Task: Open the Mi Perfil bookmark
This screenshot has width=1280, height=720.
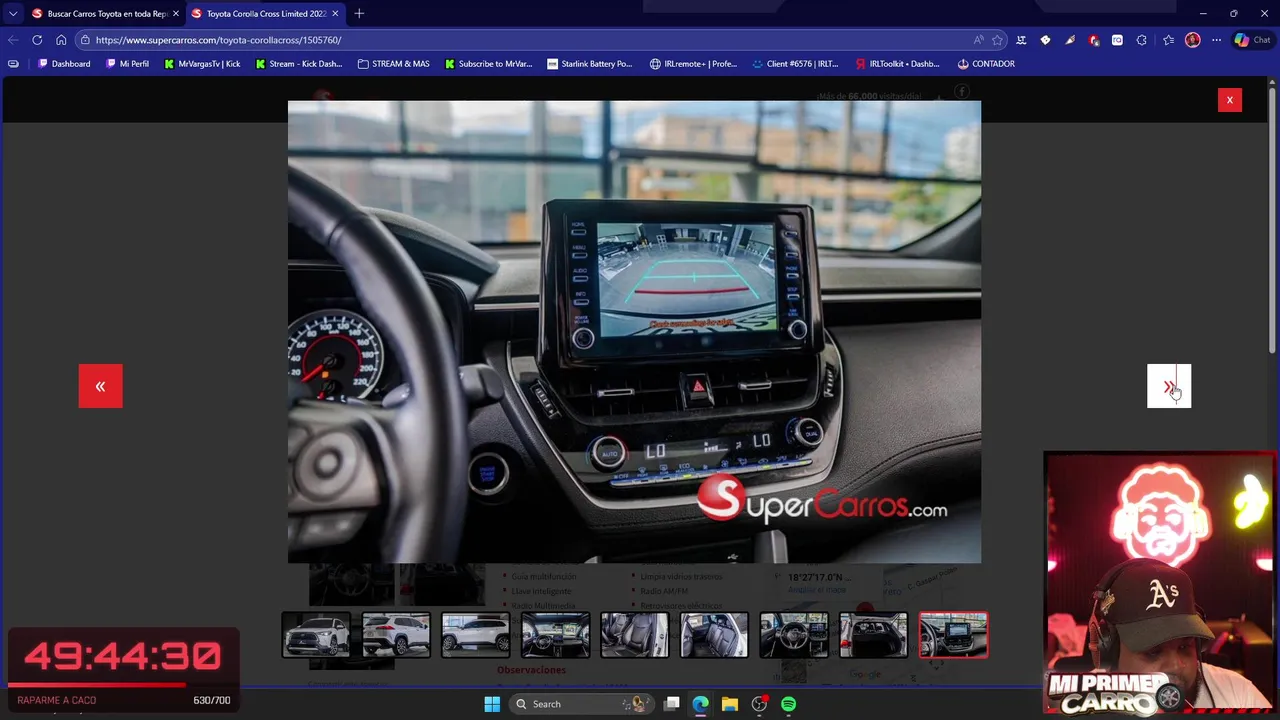Action: pyautogui.click(x=127, y=64)
